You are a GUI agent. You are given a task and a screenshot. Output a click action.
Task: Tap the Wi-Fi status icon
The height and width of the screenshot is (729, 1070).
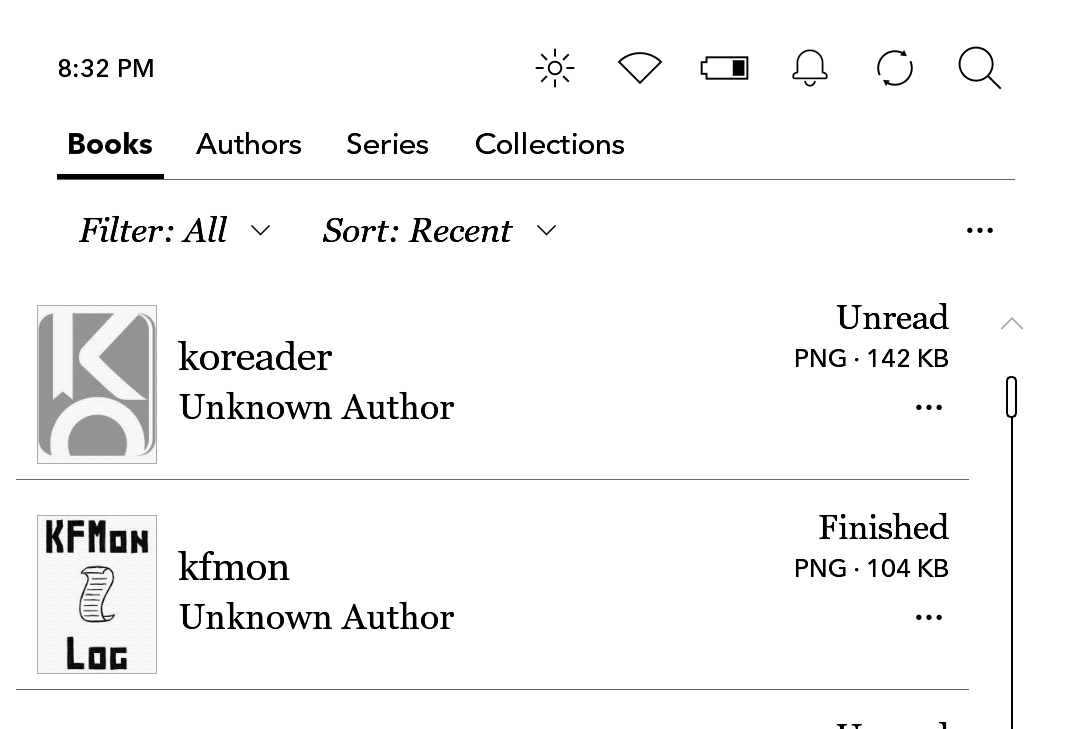click(x=640, y=69)
